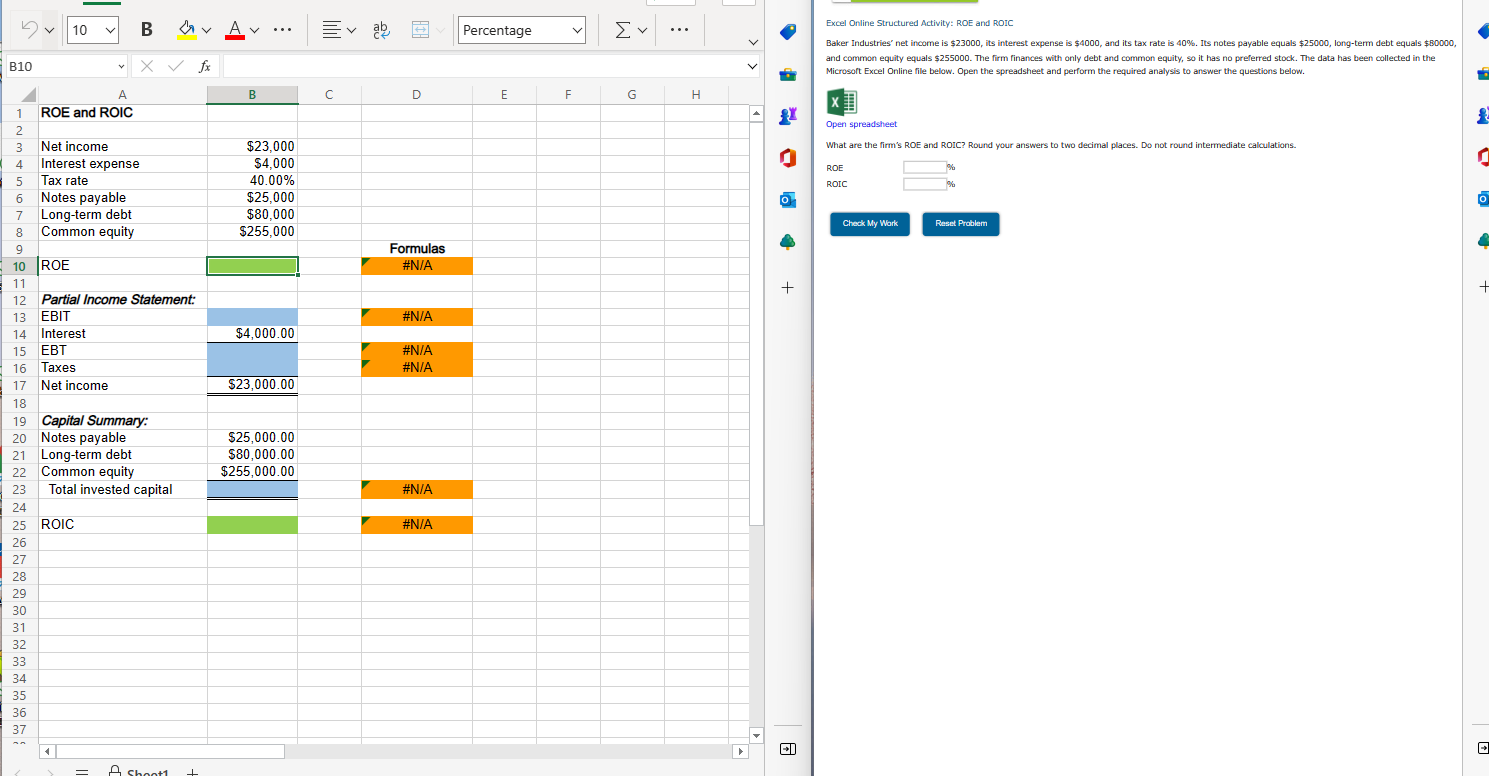Click the Merge Cells icon
This screenshot has width=1489, height=776.
(422, 30)
